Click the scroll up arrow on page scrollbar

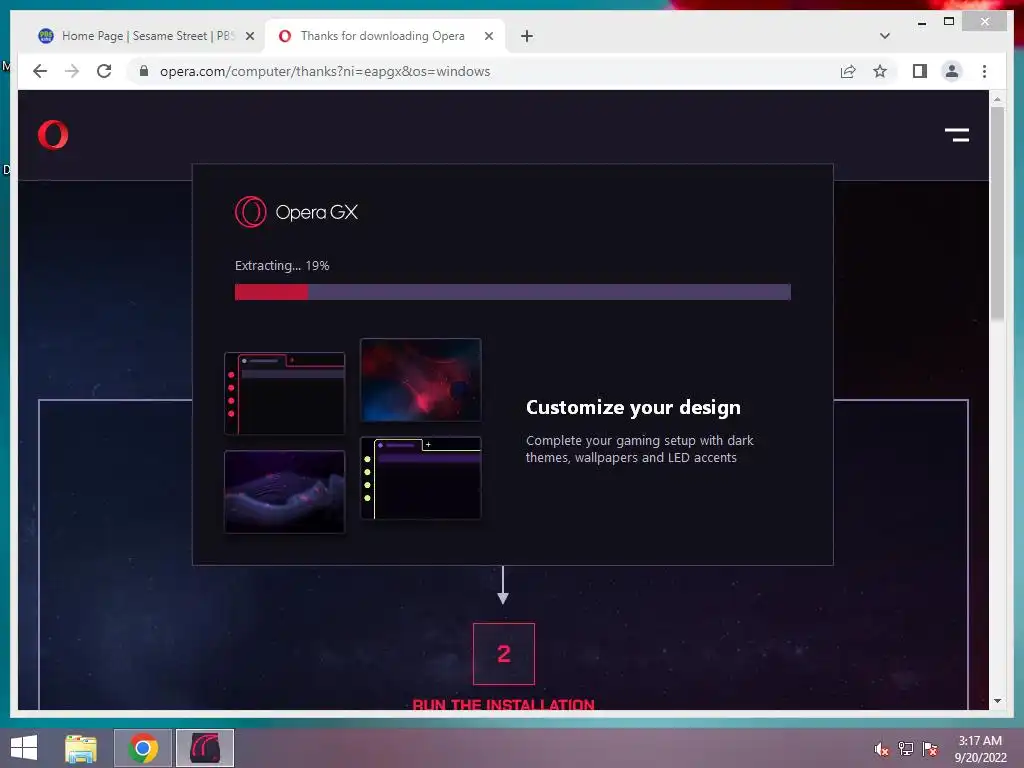tap(997, 99)
